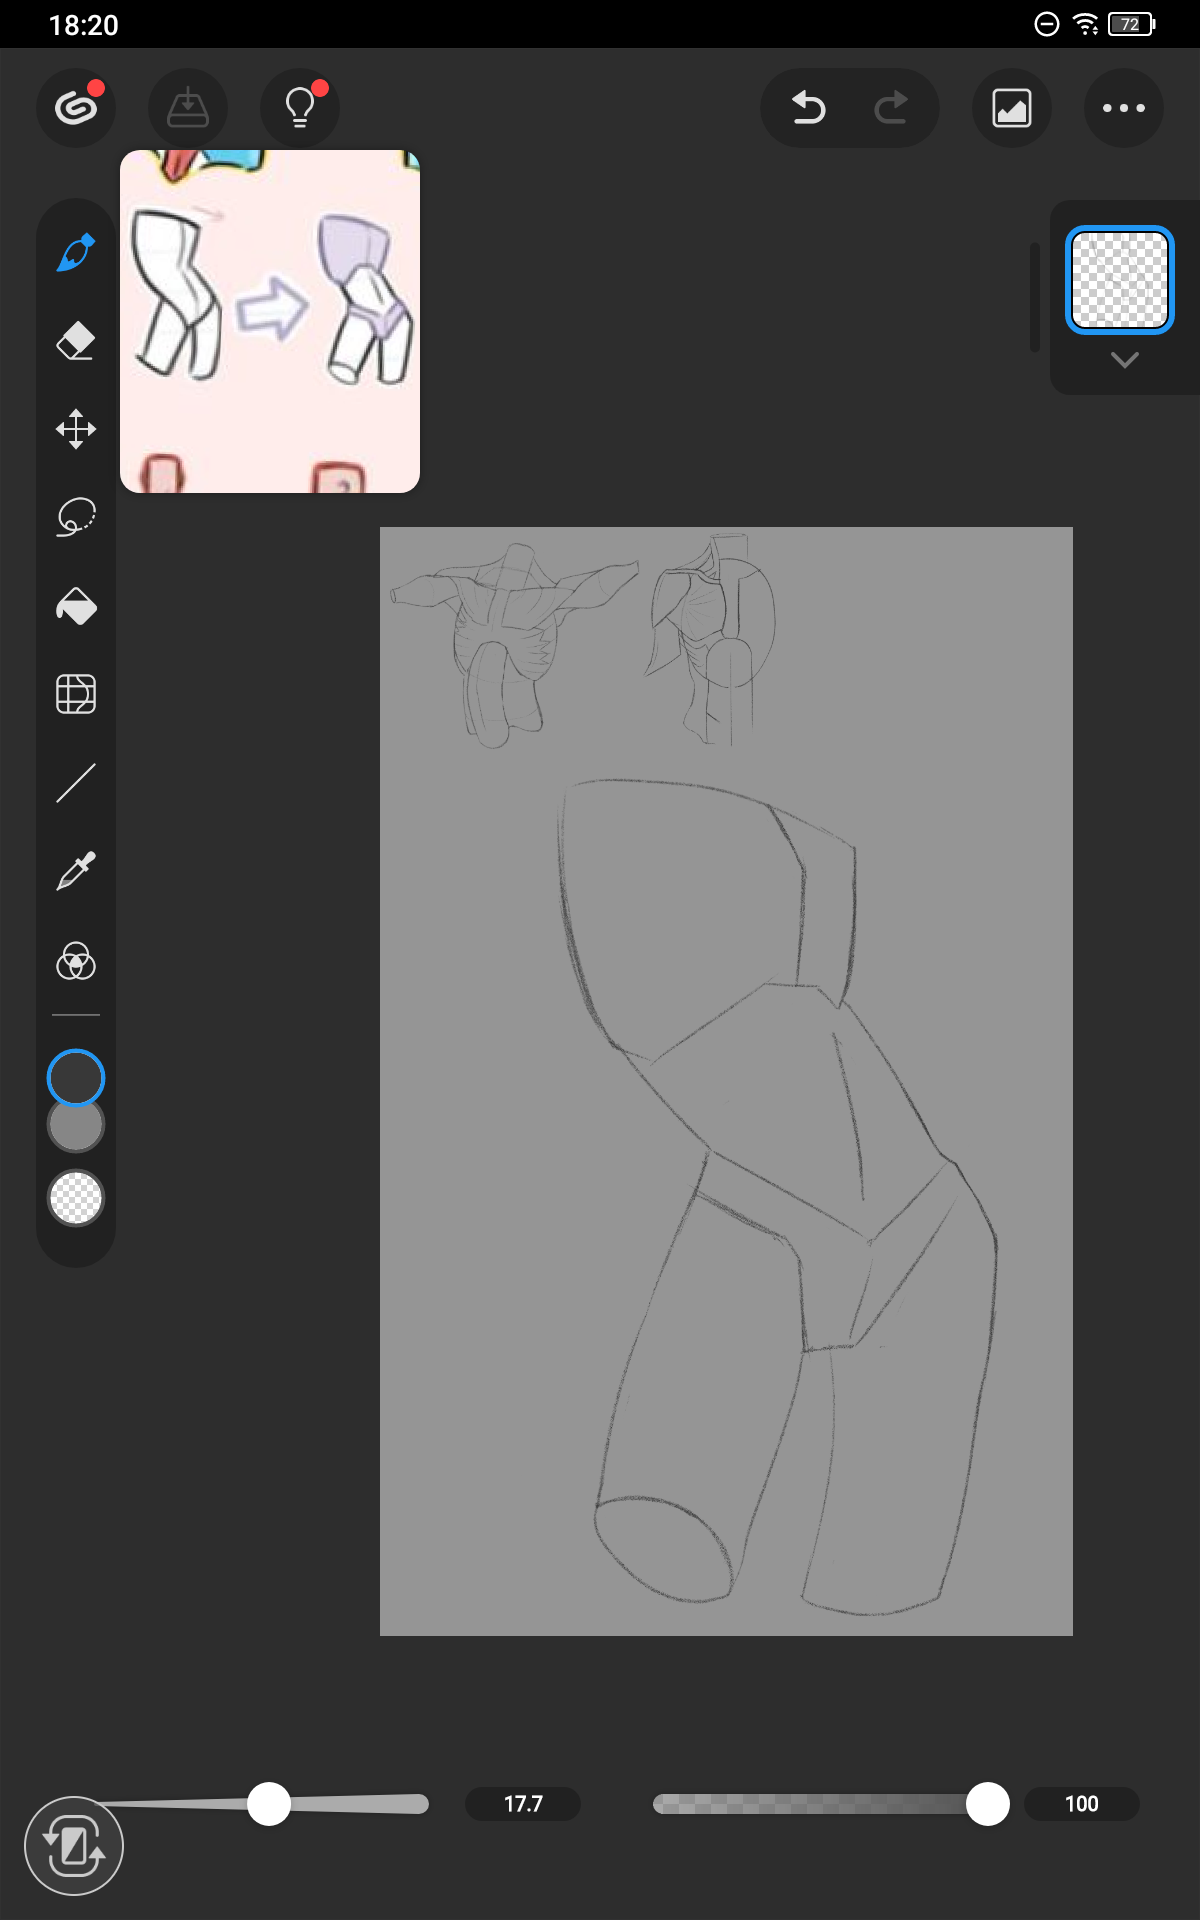
Task: Select the Brush pen tool
Action: 76,253
